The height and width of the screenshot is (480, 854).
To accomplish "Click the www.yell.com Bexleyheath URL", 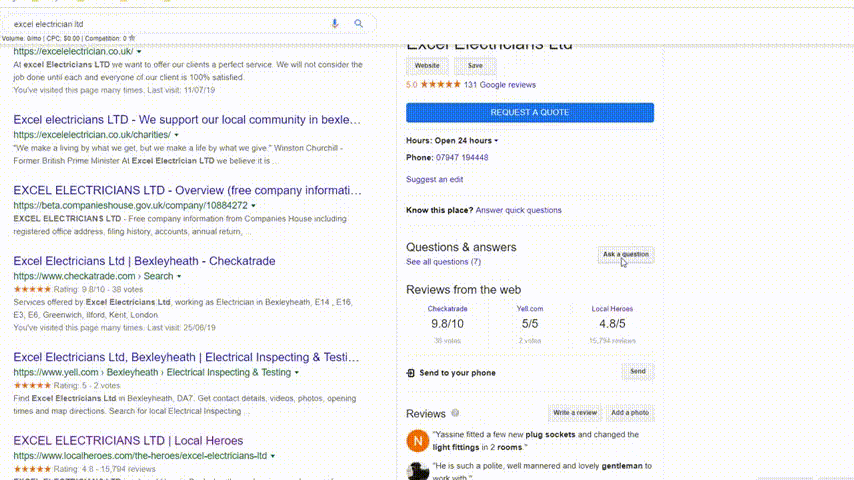I will point(152,372).
